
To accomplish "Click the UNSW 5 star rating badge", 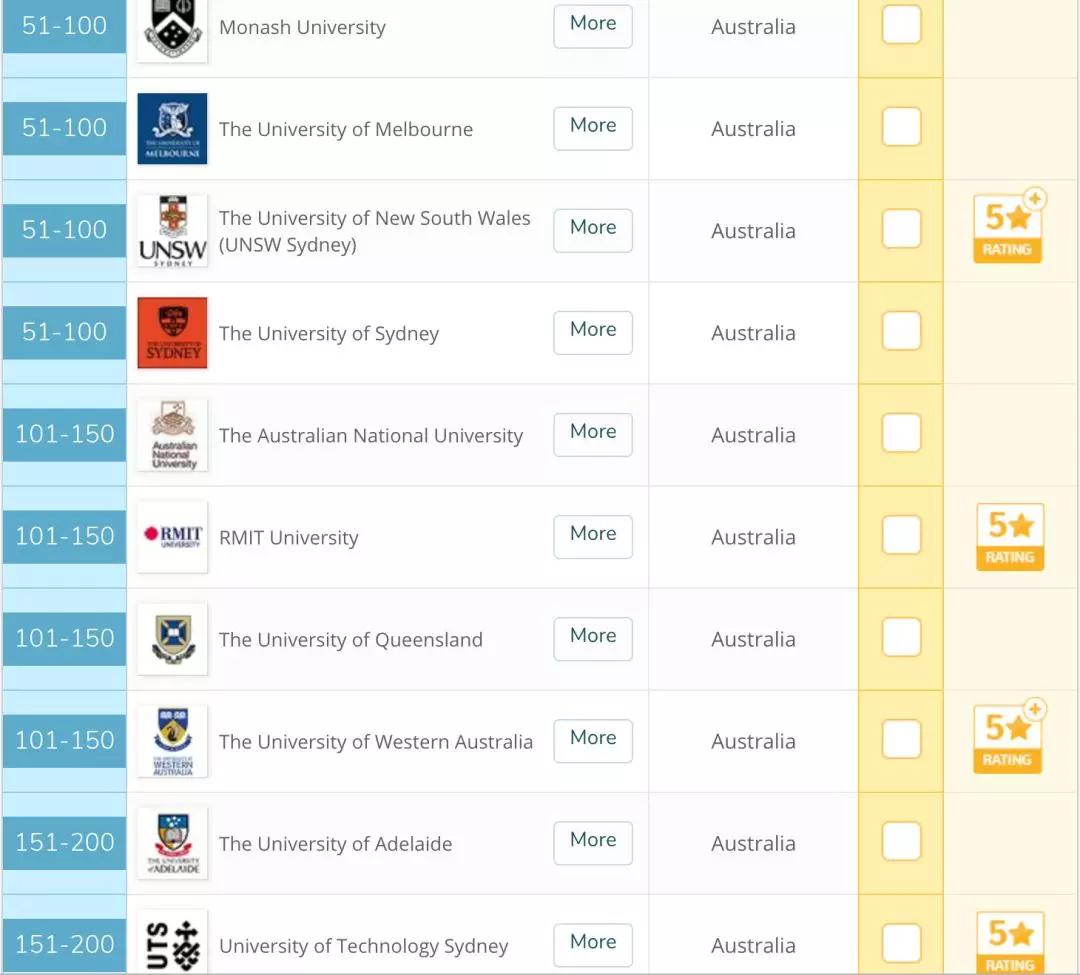I will coord(1008,229).
